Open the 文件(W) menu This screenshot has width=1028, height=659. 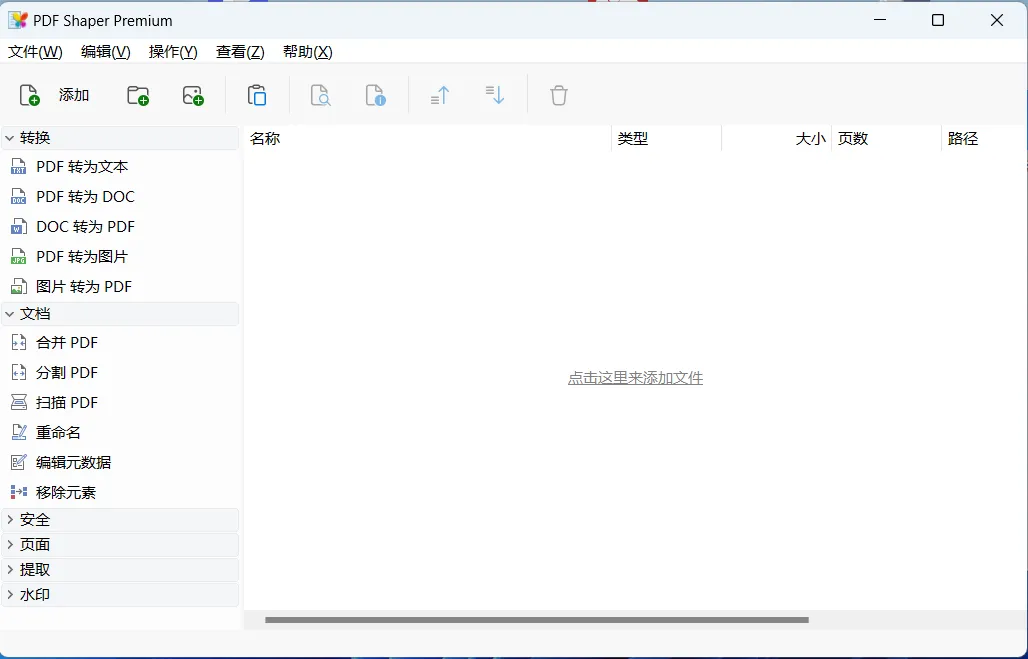point(35,52)
